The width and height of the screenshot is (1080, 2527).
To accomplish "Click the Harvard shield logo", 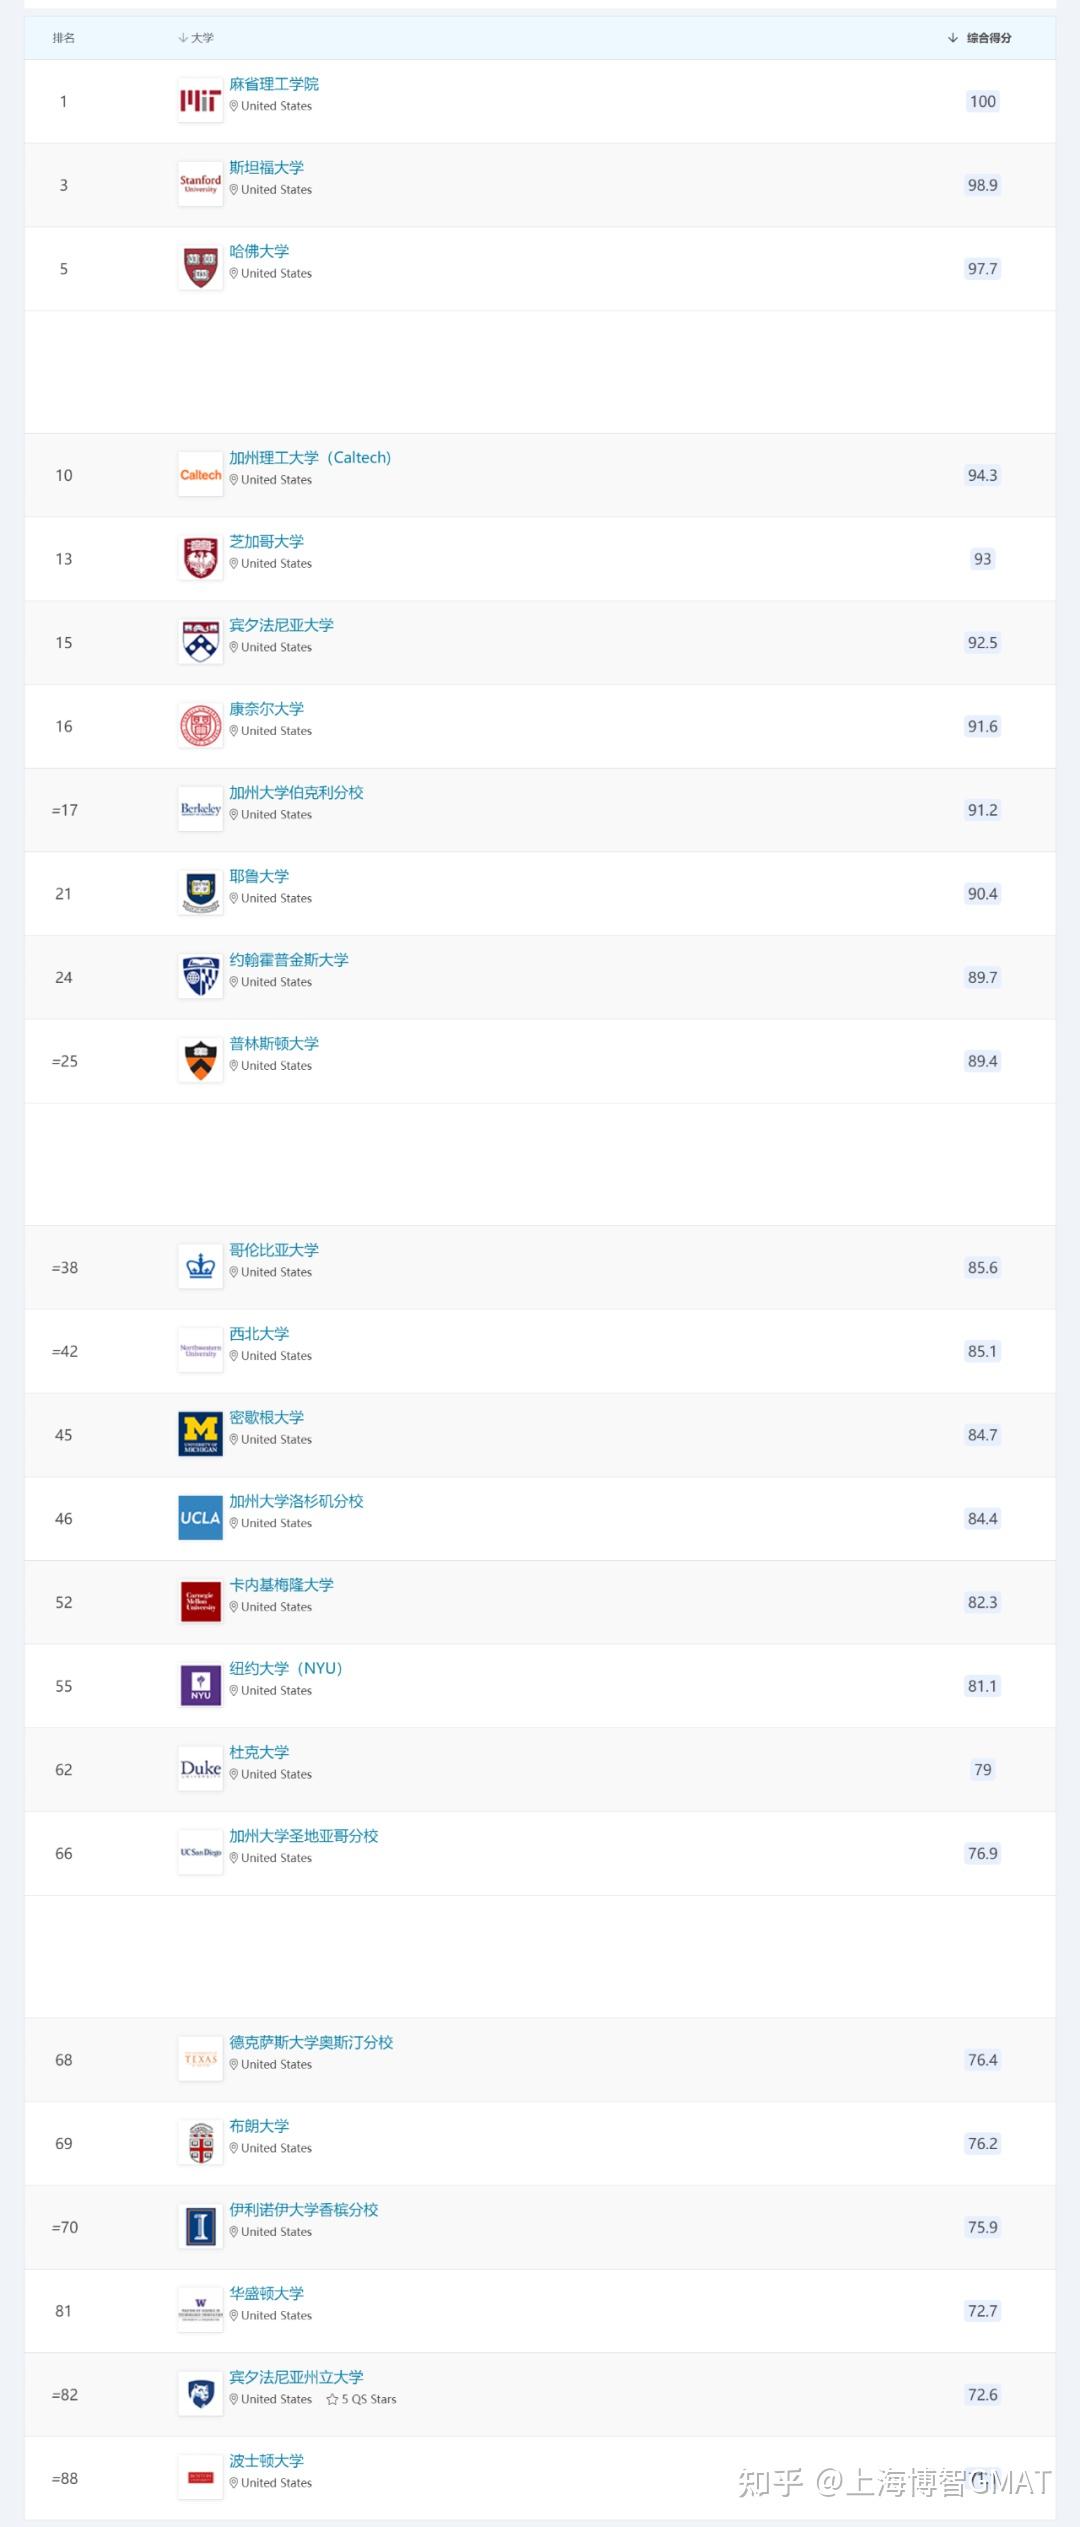I will click(200, 268).
